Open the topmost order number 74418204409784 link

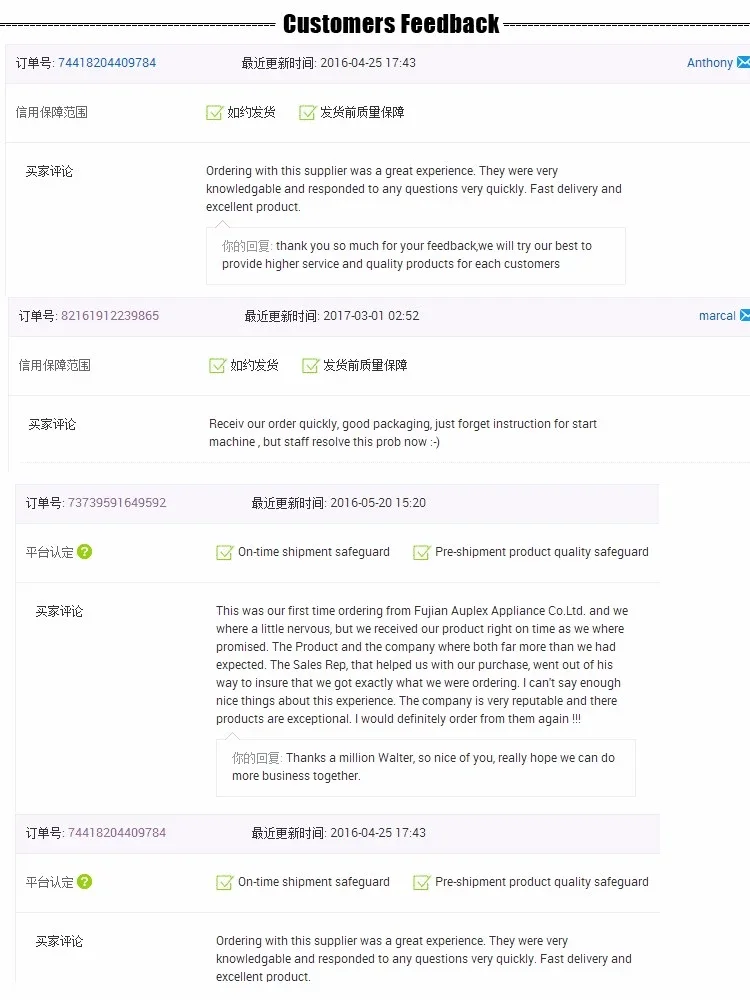pyautogui.click(x=107, y=63)
